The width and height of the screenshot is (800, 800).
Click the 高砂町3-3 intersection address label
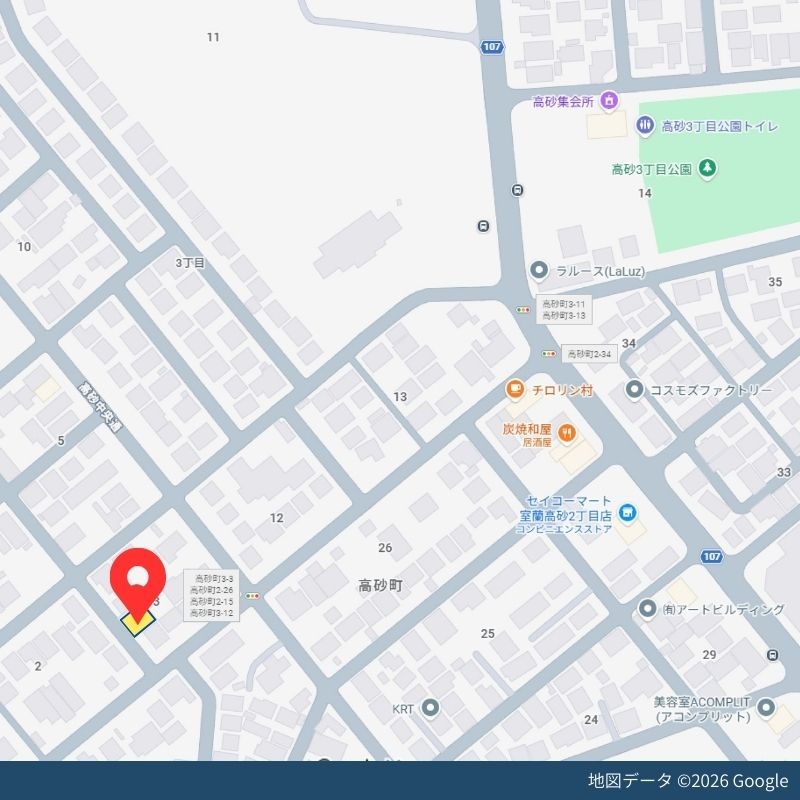[212, 595]
